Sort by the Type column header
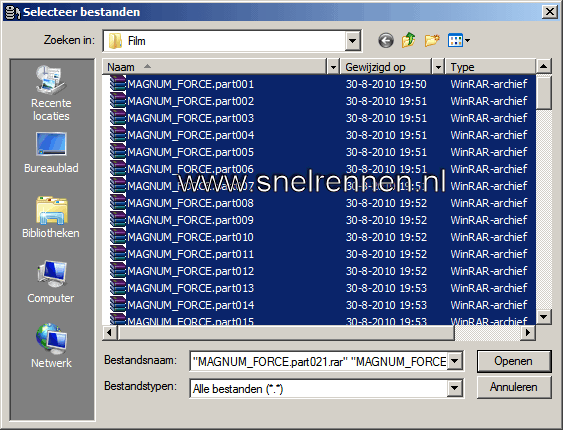563x430 pixels. tap(490, 67)
